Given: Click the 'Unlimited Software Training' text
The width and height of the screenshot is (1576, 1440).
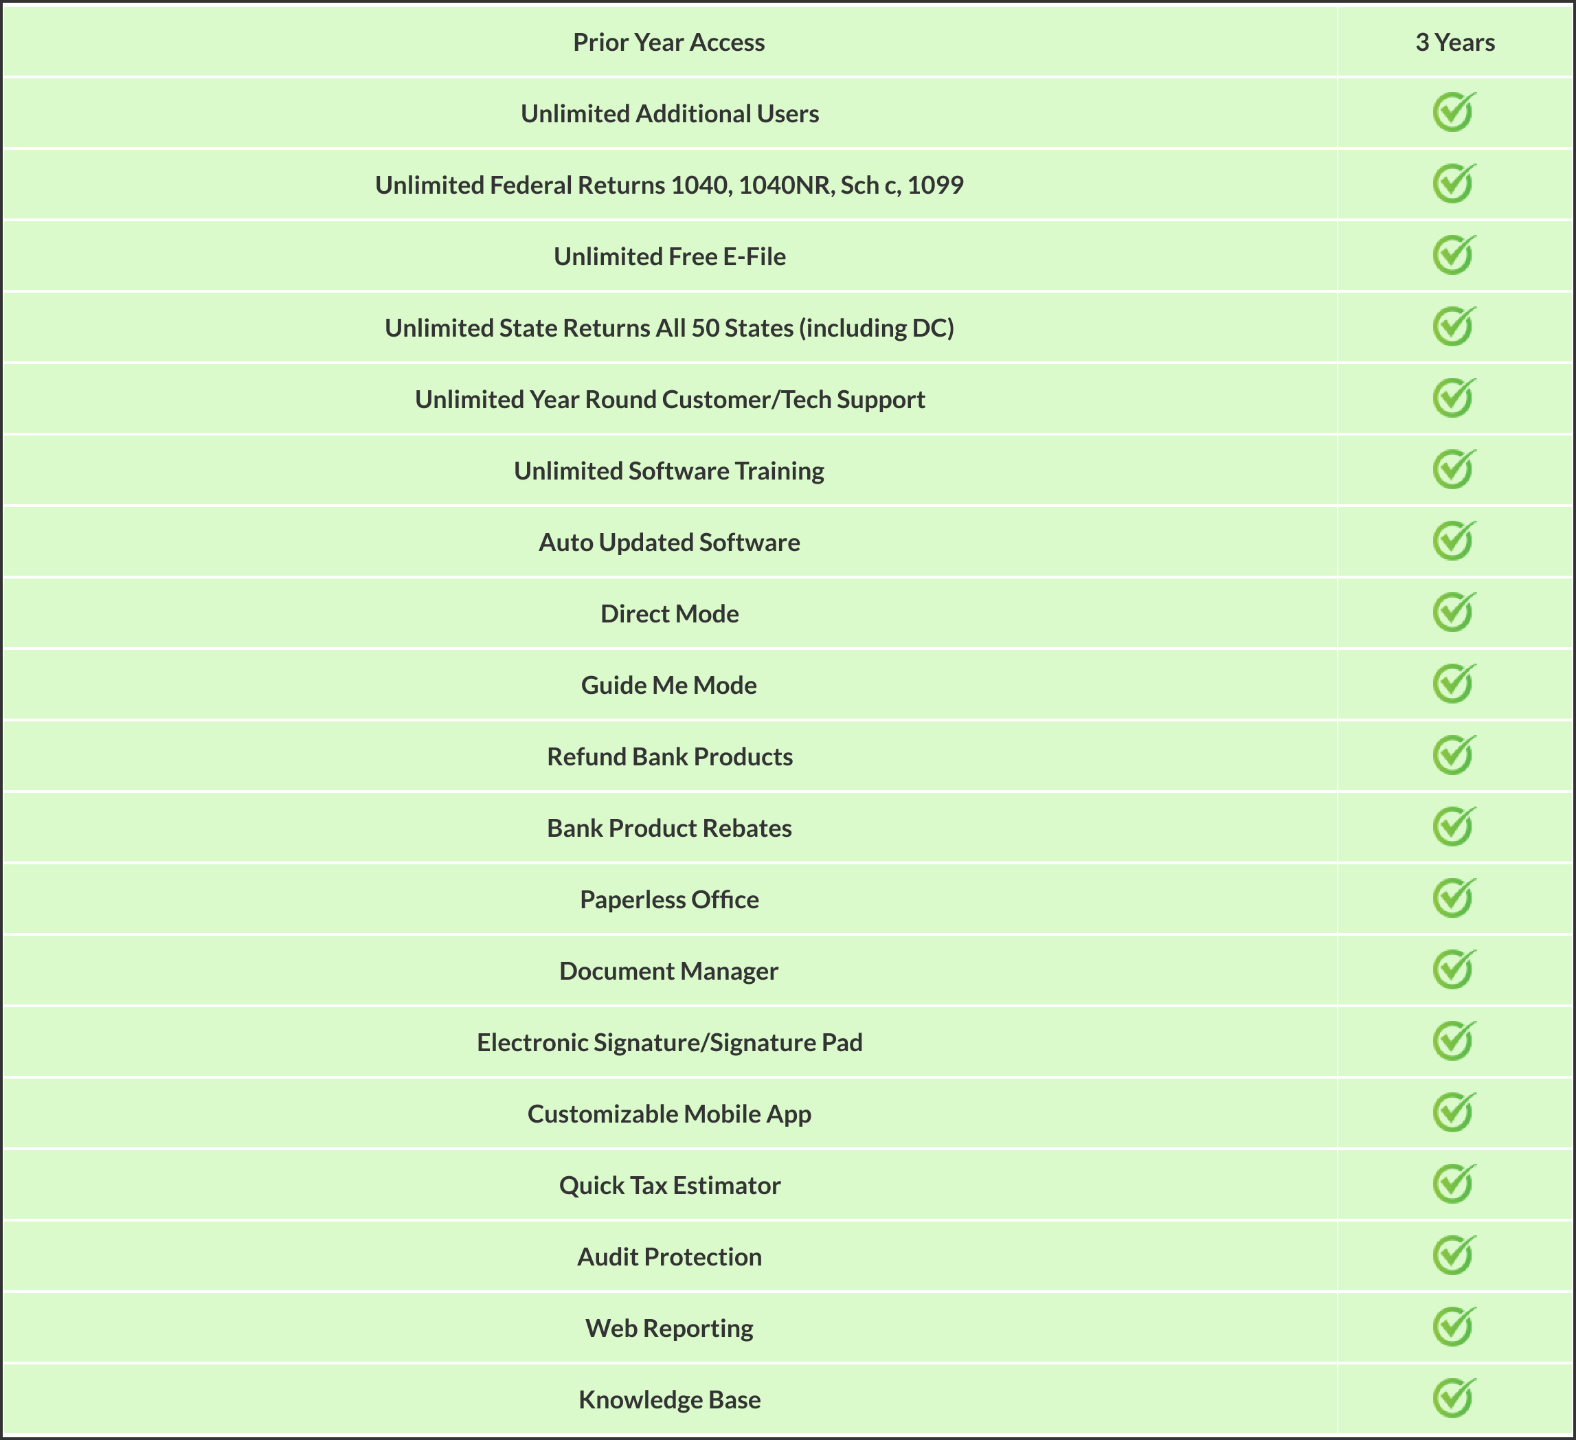Looking at the screenshot, I should click(670, 471).
